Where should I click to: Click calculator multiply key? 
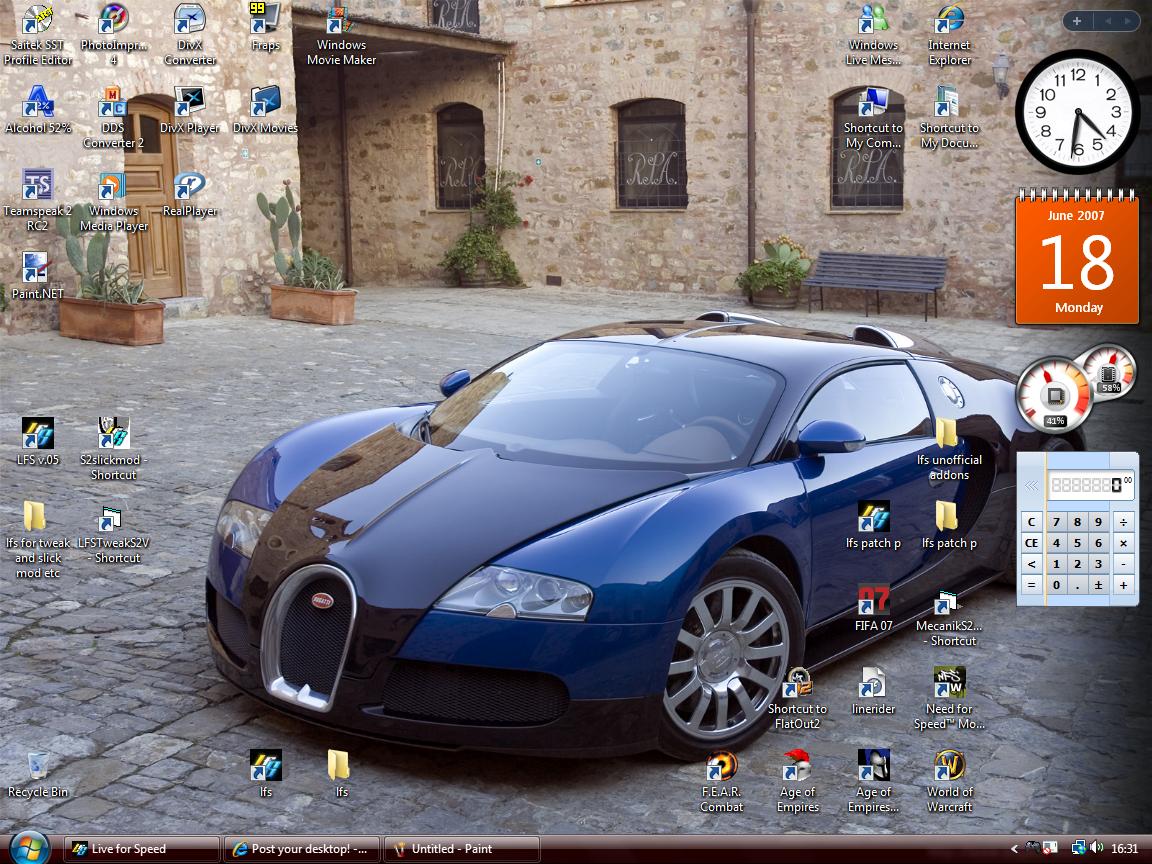1123,543
